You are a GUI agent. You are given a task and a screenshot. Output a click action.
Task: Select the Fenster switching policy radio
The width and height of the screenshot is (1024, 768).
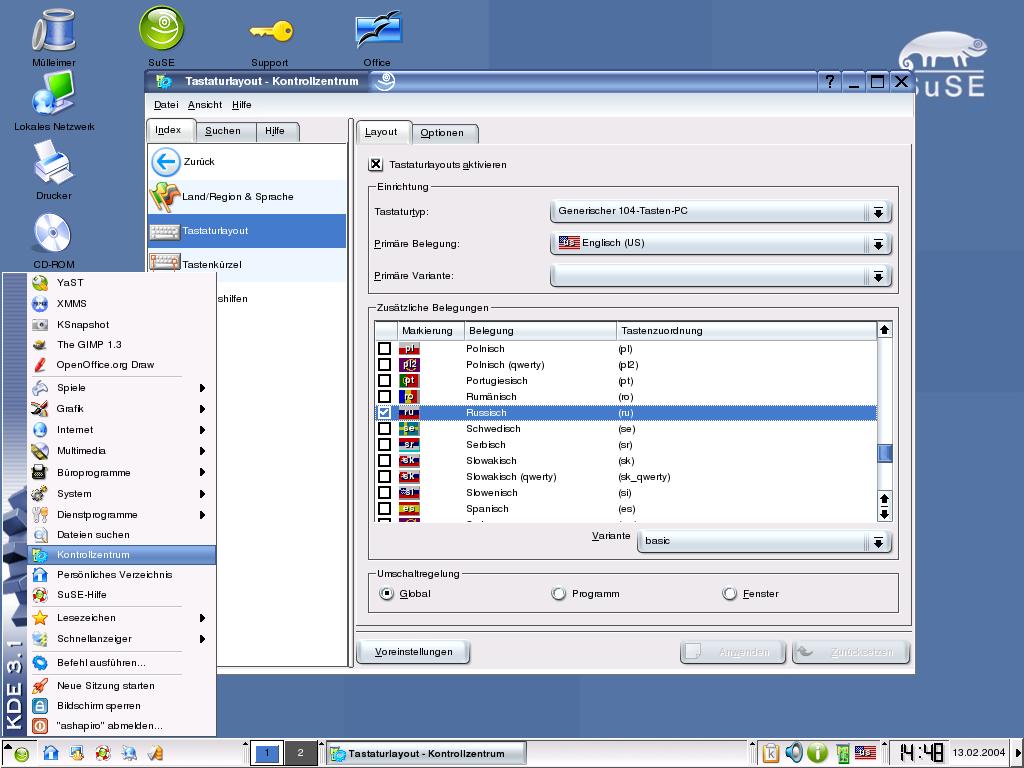[x=729, y=594]
